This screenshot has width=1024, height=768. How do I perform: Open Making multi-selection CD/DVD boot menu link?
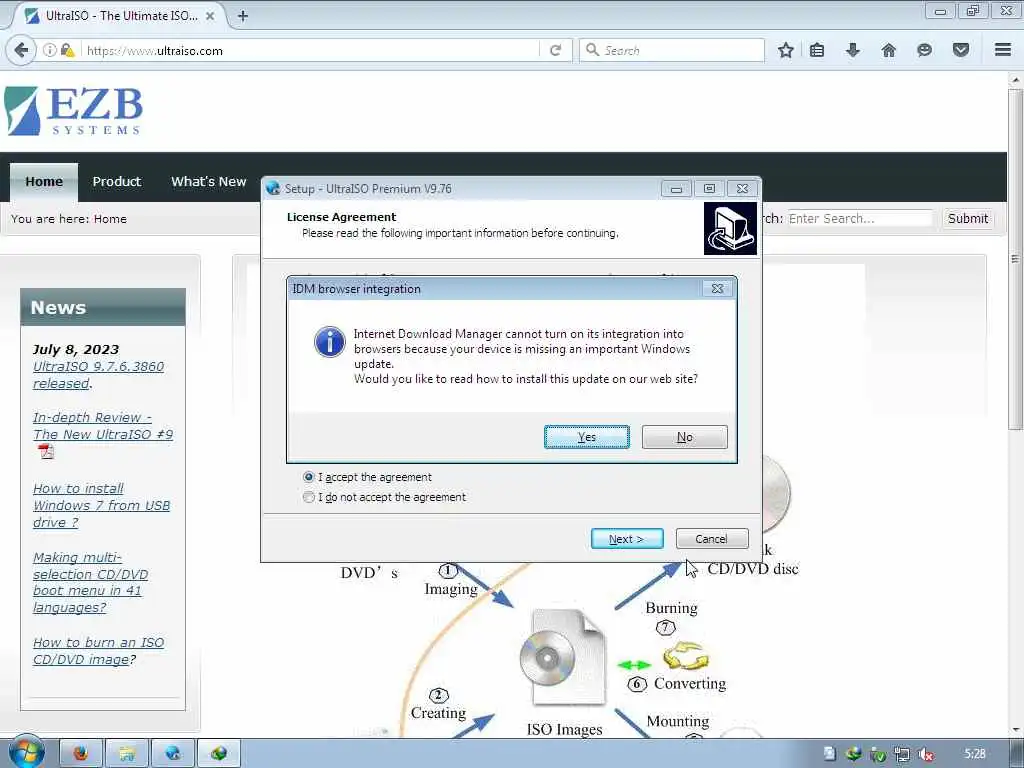pyautogui.click(x=90, y=583)
